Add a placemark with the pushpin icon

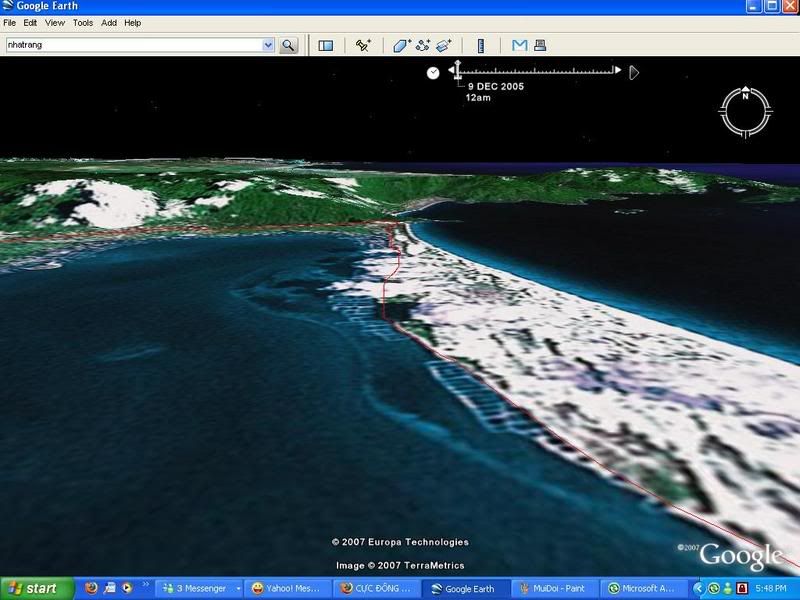(363, 45)
